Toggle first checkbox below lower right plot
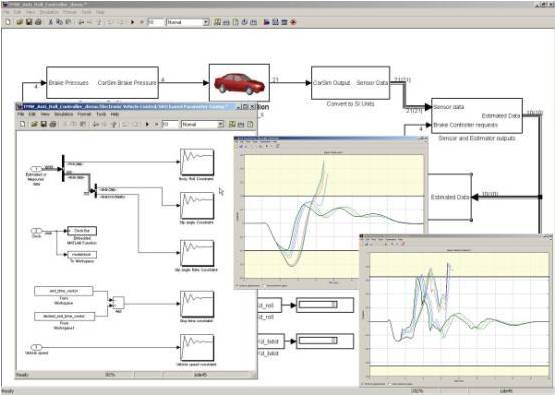 362,384
